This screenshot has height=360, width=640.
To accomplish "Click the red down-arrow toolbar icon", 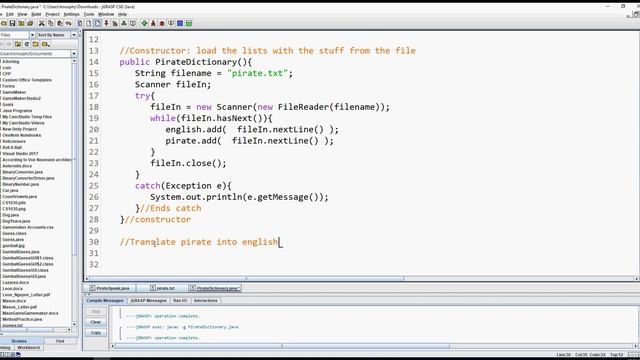I will [x=106, y=23].
